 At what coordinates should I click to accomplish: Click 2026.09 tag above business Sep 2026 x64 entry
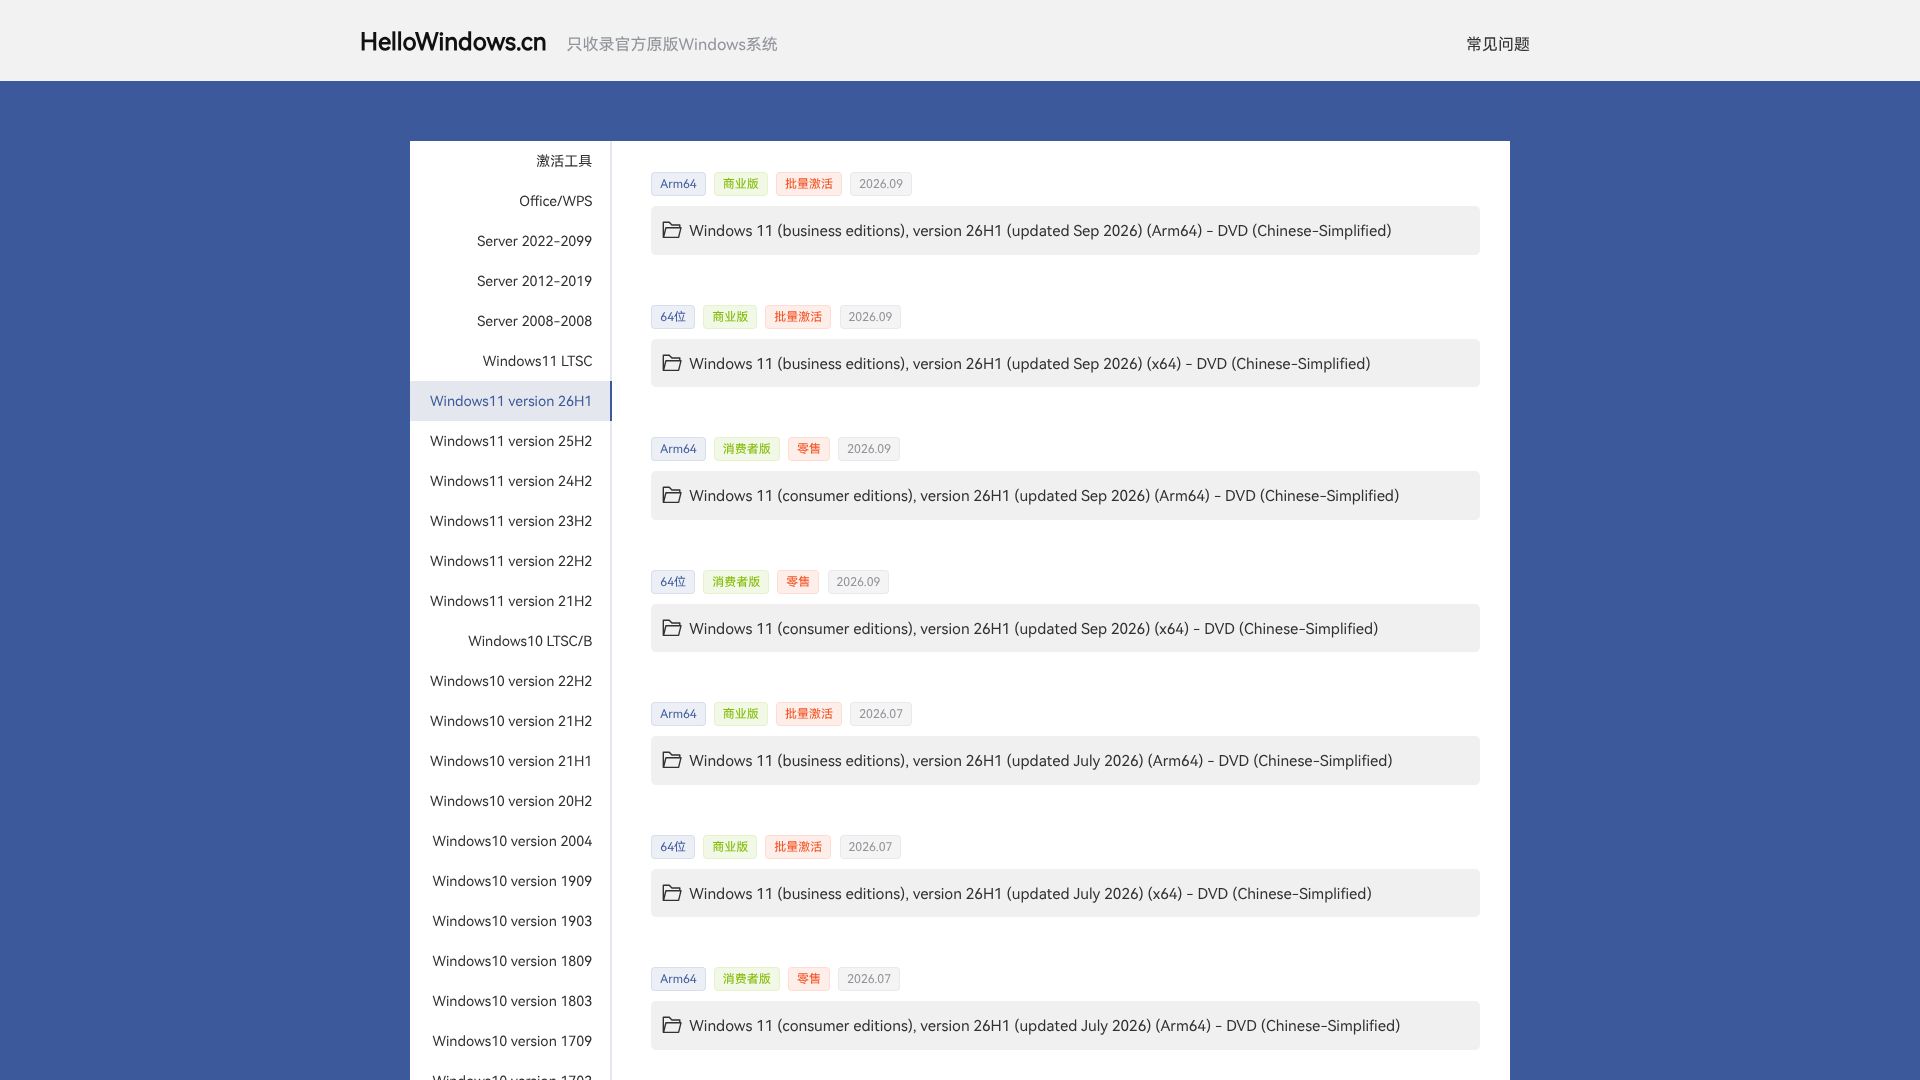[870, 317]
